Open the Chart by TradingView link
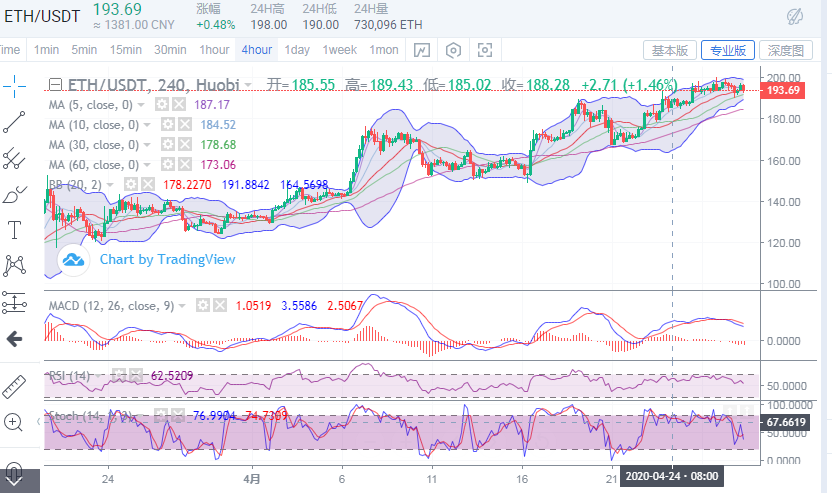Viewport: 832px width, 493px height. tap(168, 260)
